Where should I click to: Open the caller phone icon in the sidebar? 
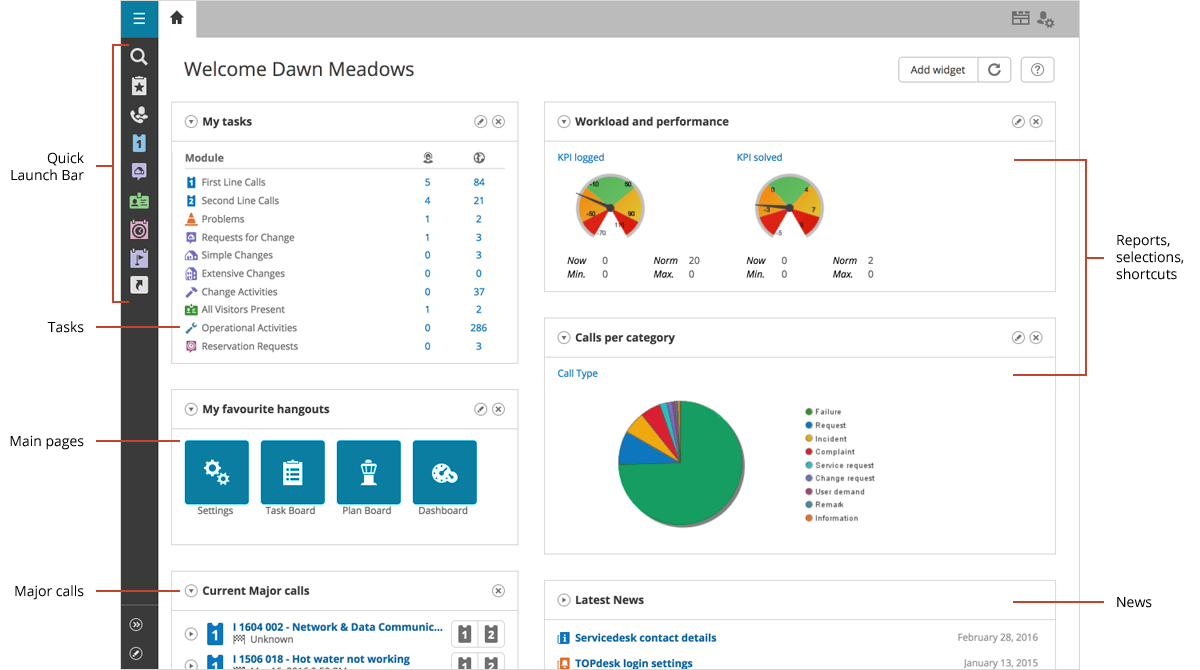(x=138, y=114)
